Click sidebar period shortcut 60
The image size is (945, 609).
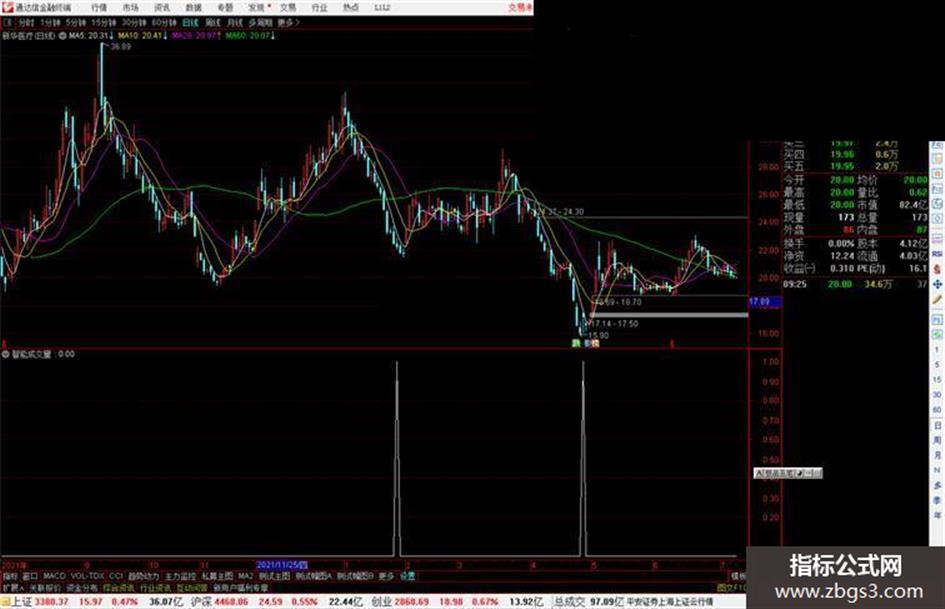(x=937, y=410)
